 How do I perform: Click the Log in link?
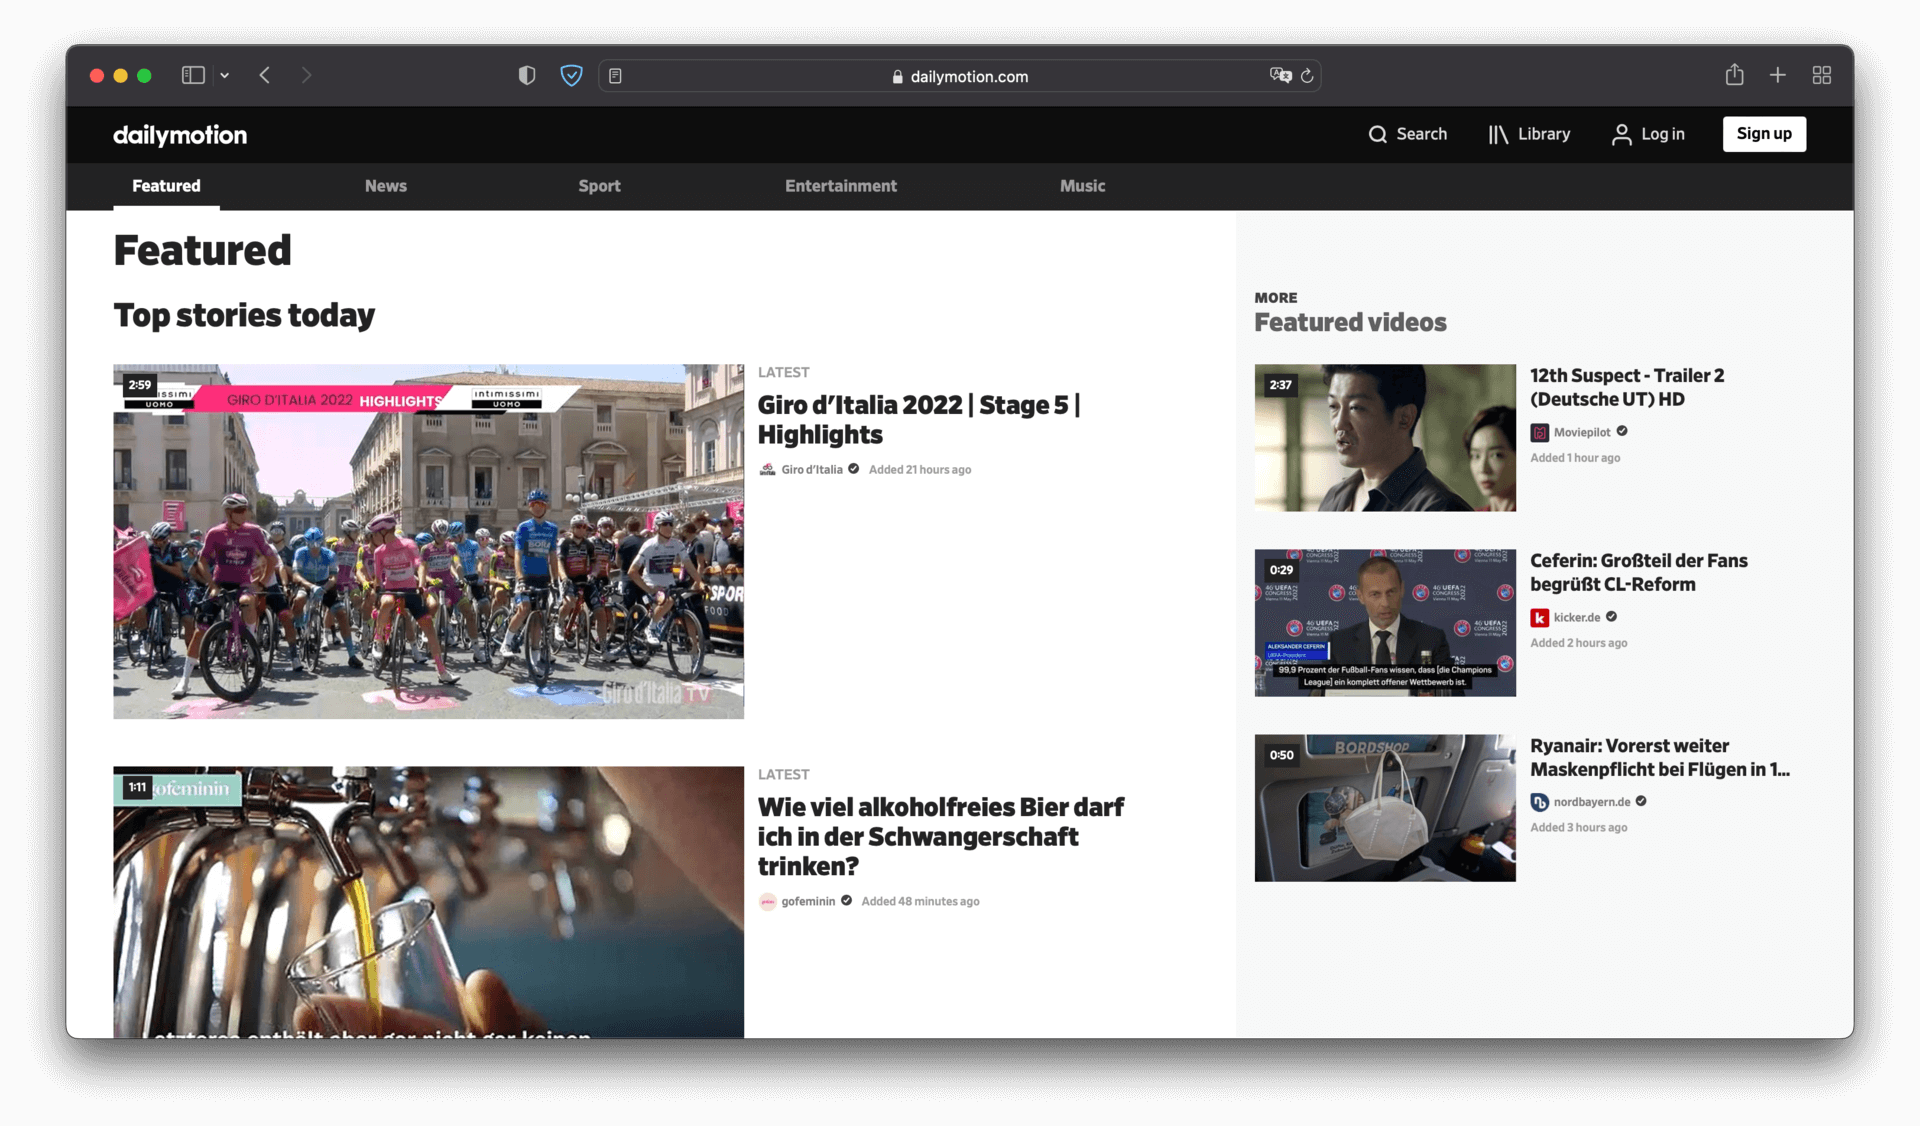point(1648,134)
